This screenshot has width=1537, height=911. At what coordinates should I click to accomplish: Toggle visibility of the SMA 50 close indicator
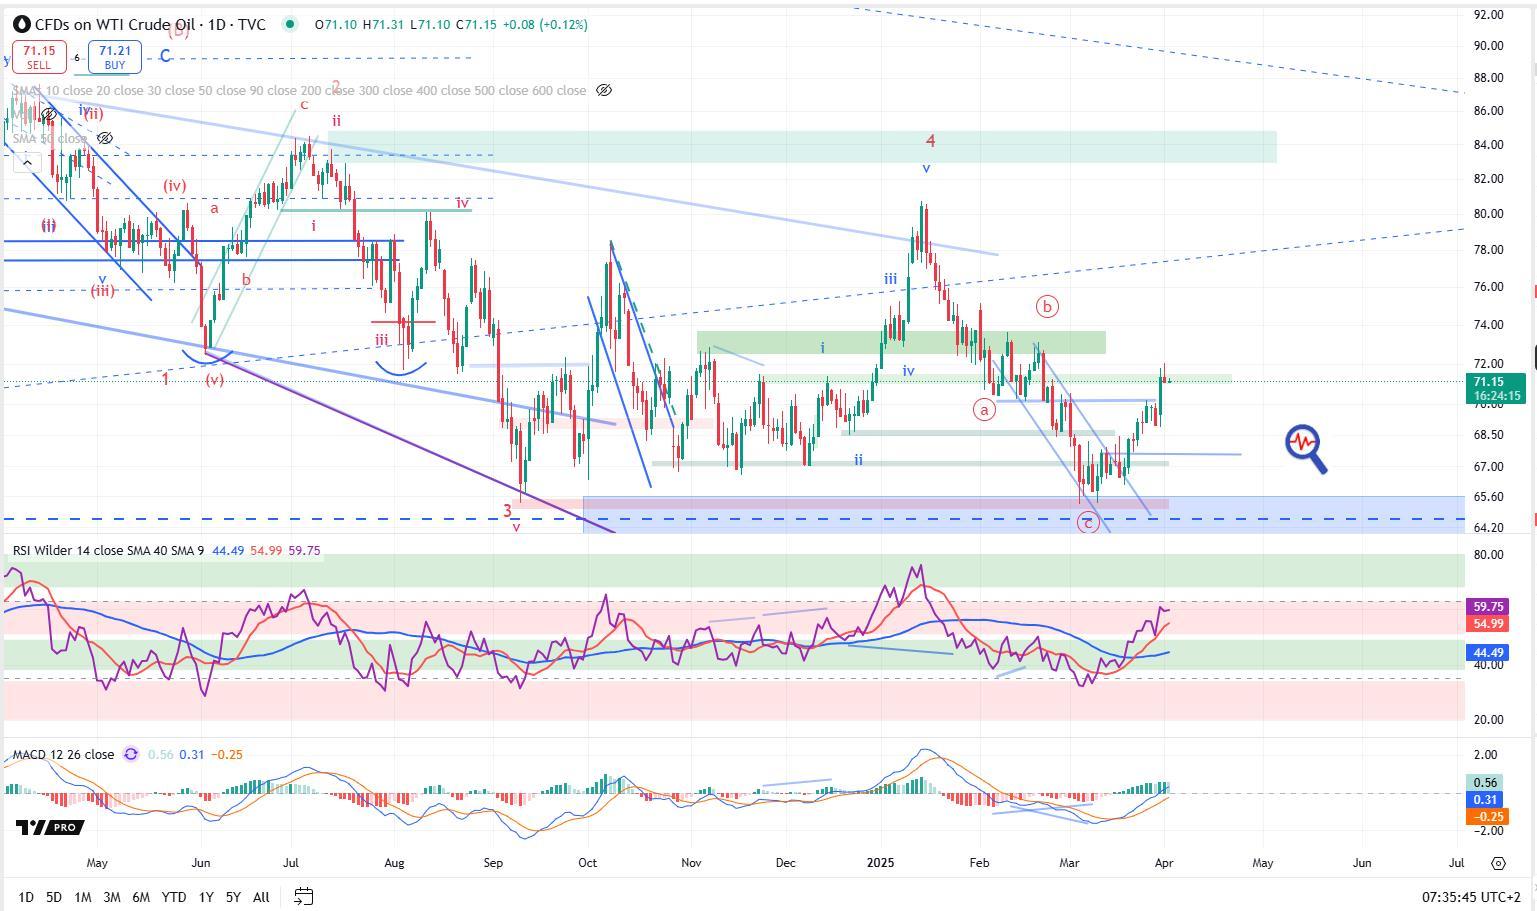(x=105, y=138)
